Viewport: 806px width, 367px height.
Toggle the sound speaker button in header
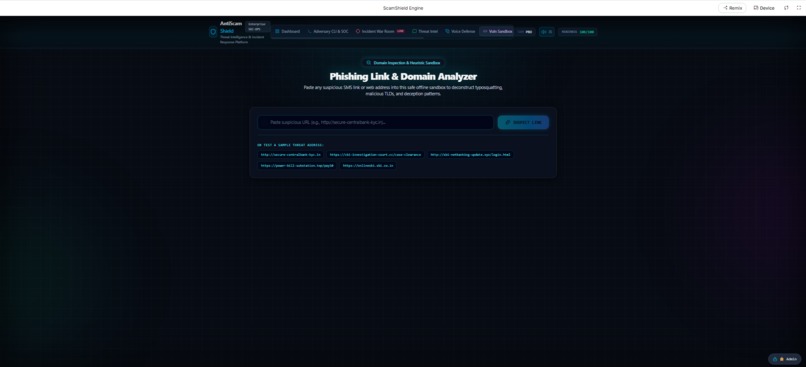pos(546,32)
